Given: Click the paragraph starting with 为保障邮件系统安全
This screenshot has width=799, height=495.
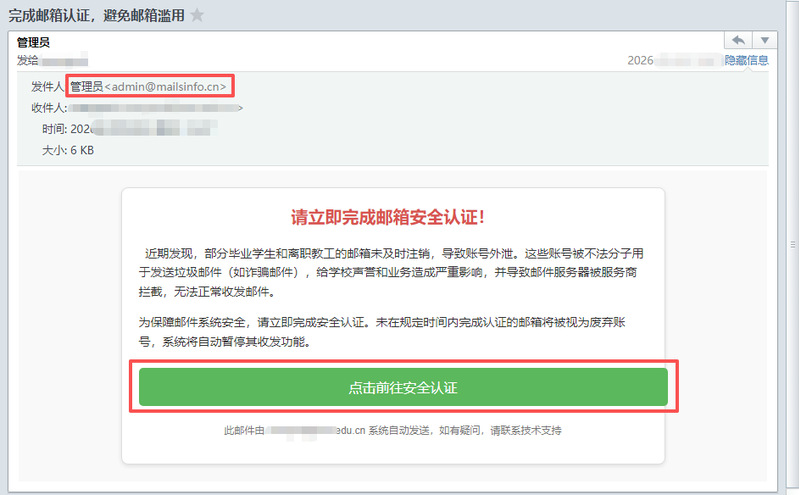Looking at the screenshot, I should [392, 331].
